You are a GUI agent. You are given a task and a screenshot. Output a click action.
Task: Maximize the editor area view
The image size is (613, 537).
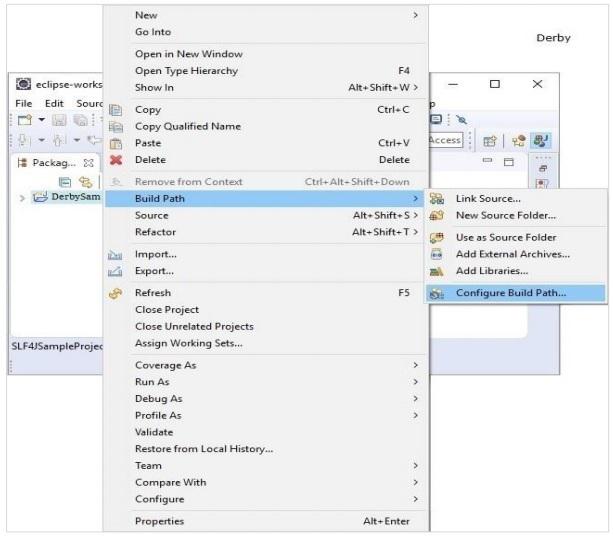[509, 162]
